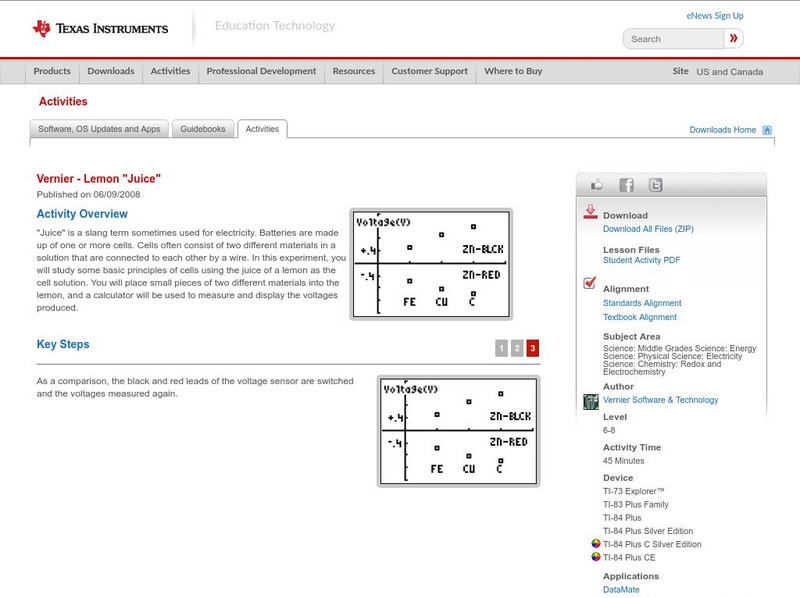Click the Vernier Software author icon
800x598 pixels.
[x=592, y=399]
